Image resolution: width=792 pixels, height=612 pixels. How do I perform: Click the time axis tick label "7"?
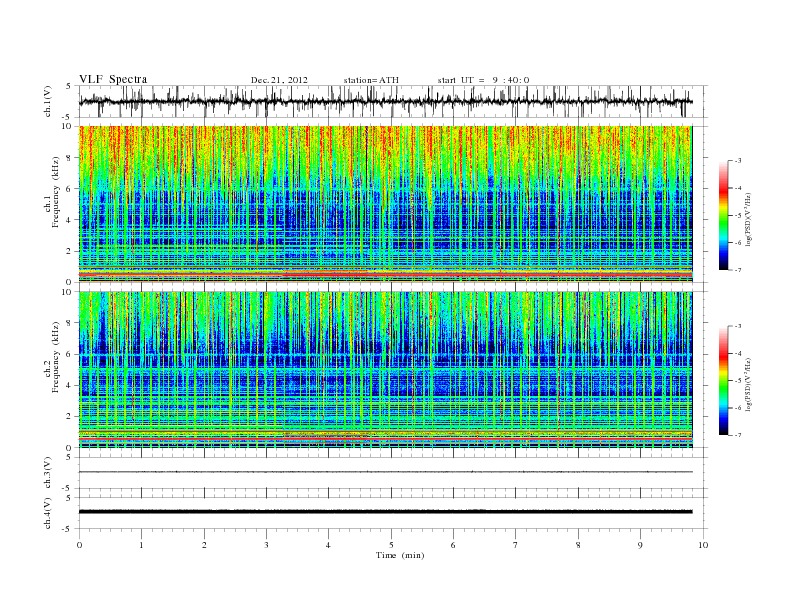click(x=516, y=545)
